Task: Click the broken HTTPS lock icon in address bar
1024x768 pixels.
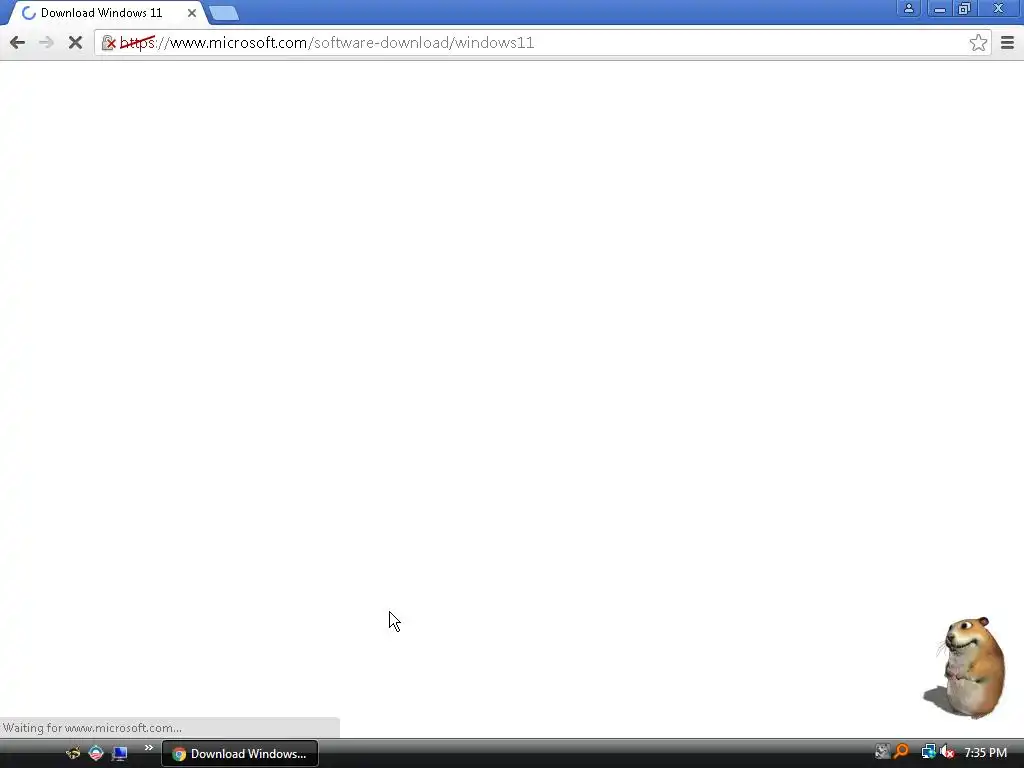Action: 108,43
